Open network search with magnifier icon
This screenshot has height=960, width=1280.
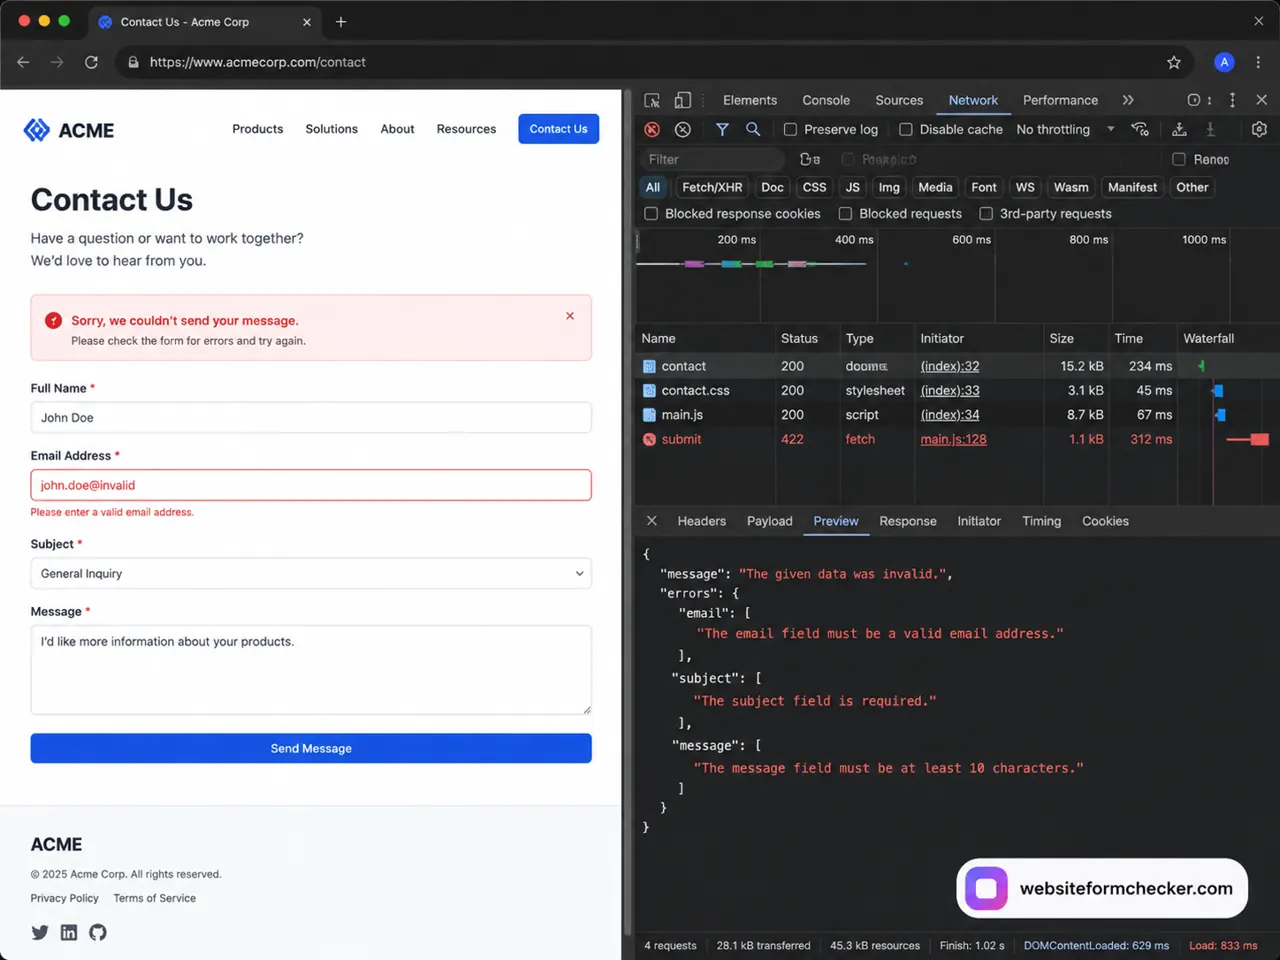point(753,129)
